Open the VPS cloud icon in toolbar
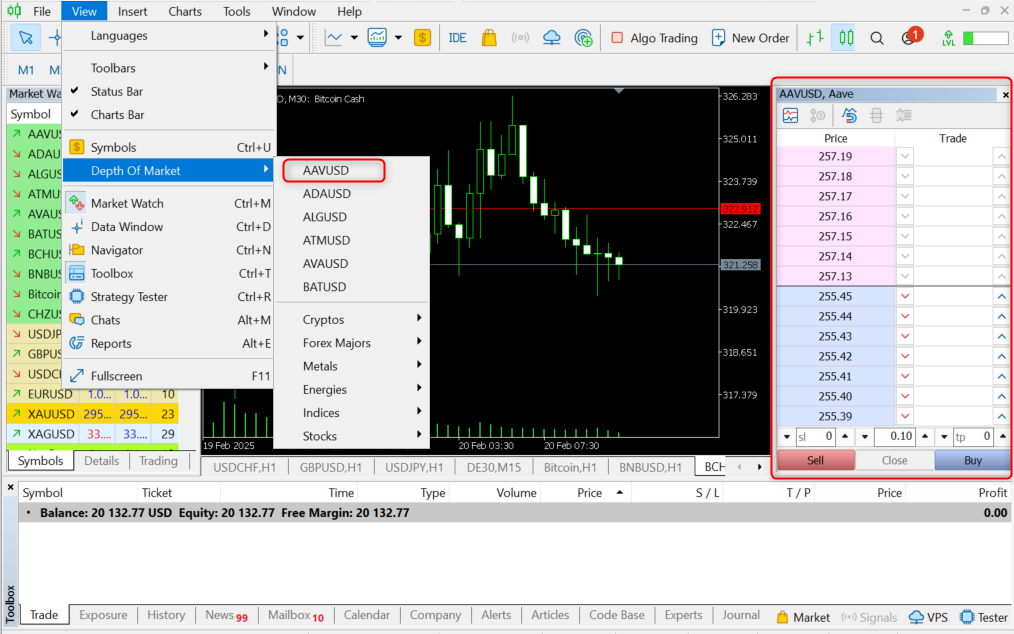The width and height of the screenshot is (1014, 634). point(552,38)
